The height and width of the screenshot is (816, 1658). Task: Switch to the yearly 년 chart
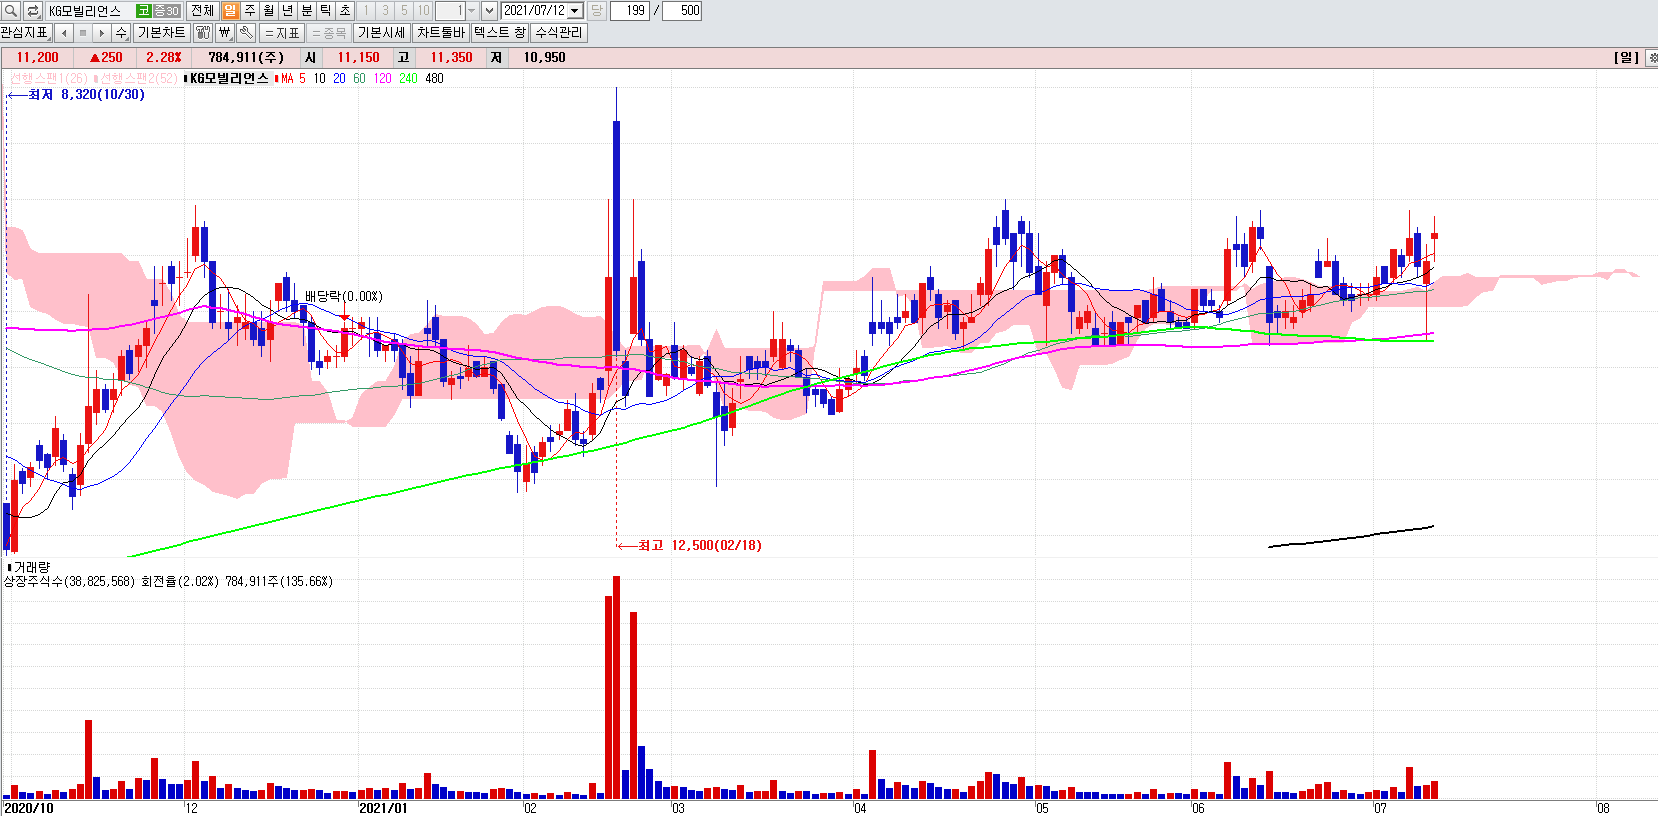[x=287, y=10]
